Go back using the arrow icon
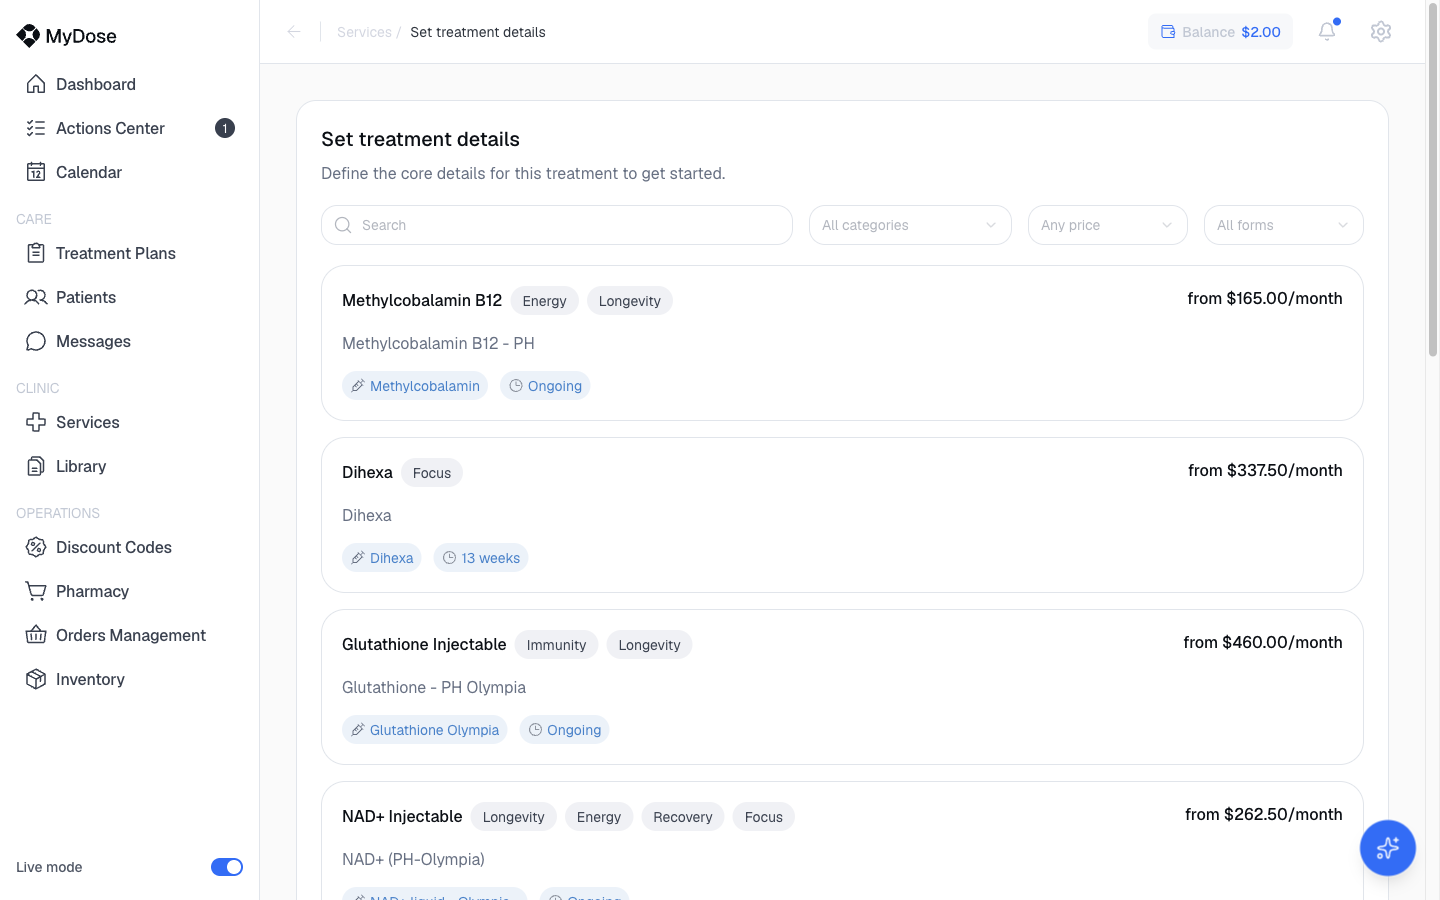1440x900 pixels. tap(294, 32)
